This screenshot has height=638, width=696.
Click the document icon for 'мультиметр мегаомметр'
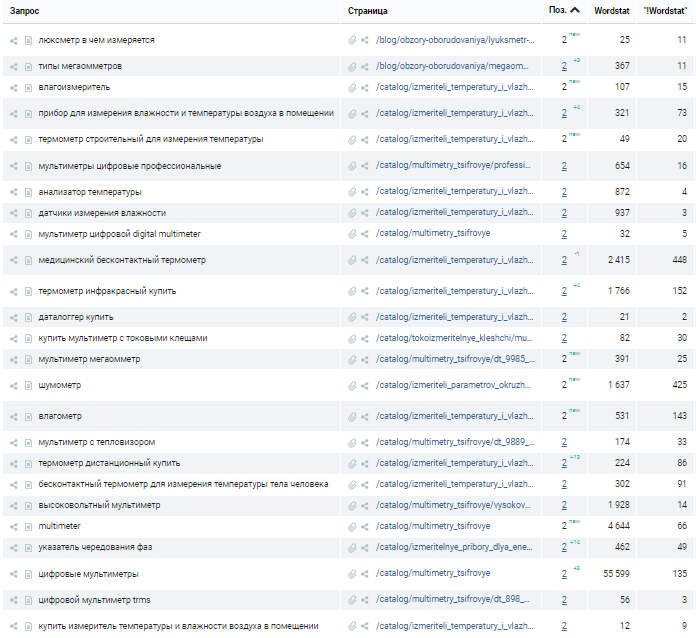(x=28, y=360)
